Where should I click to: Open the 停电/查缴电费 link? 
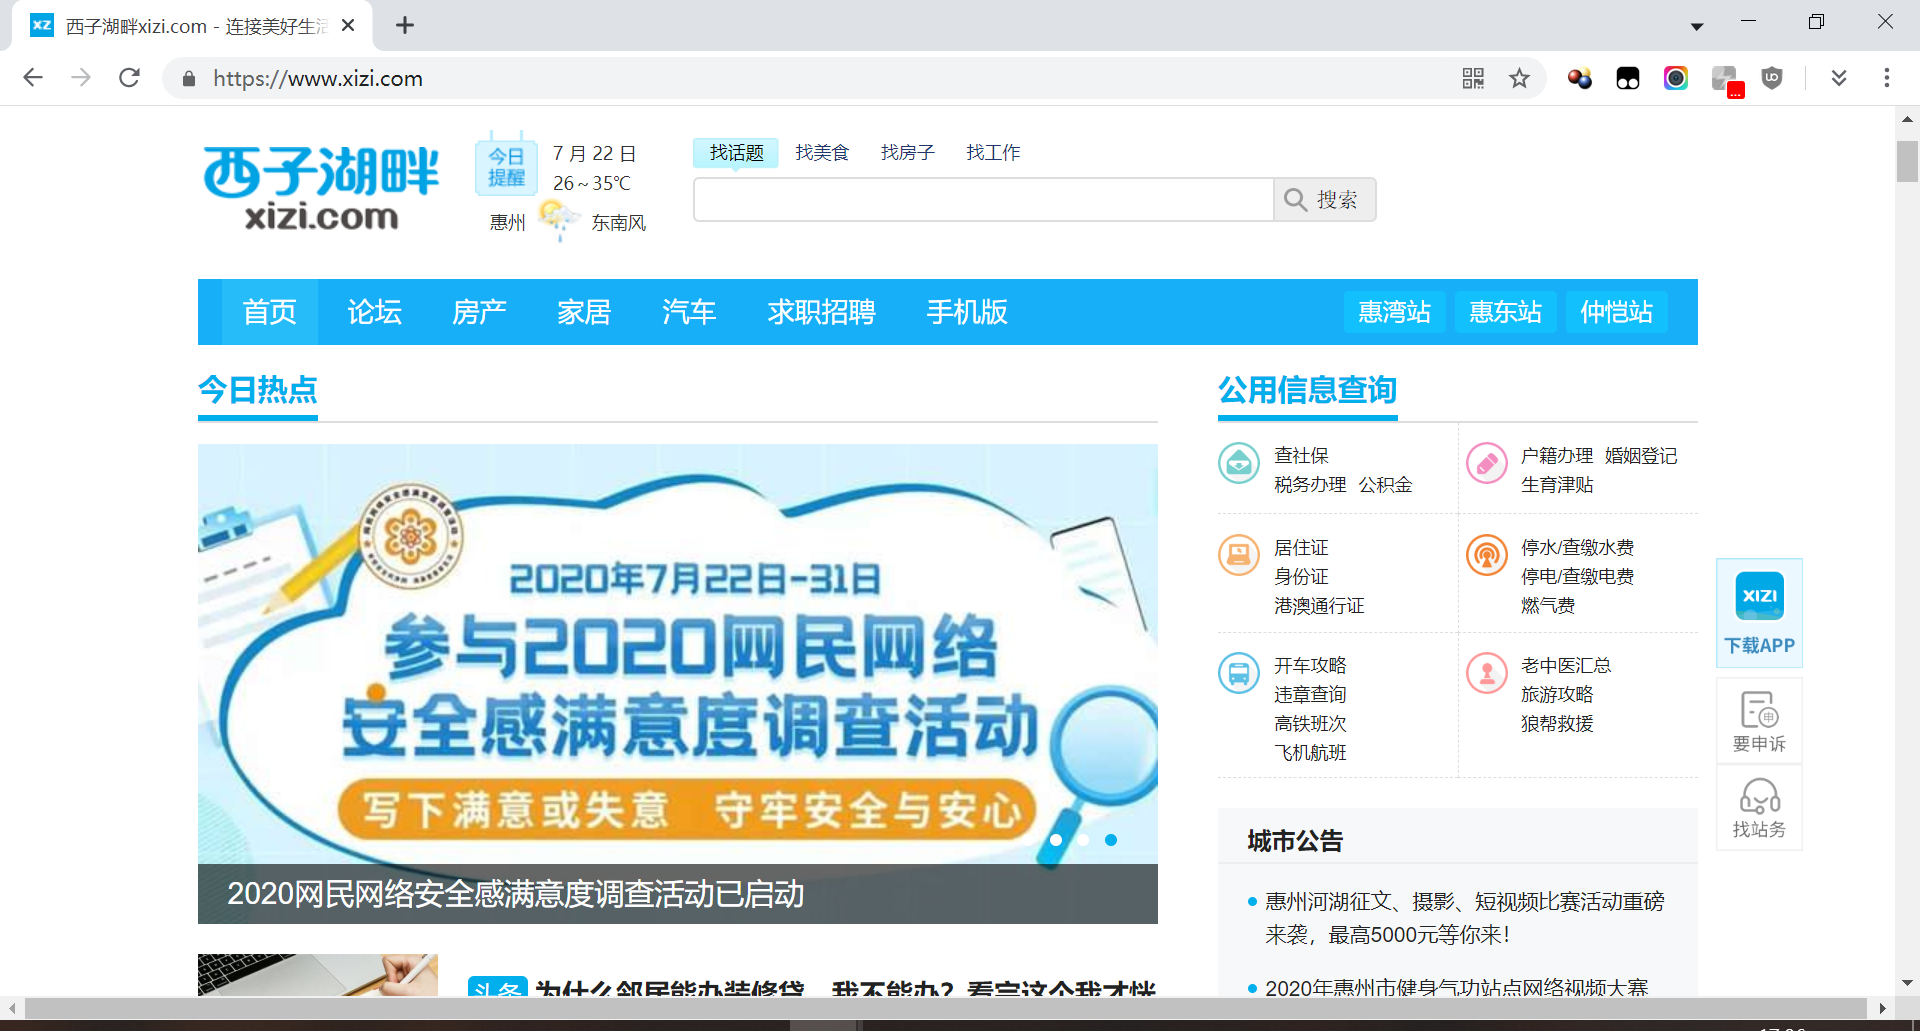pos(1577,577)
